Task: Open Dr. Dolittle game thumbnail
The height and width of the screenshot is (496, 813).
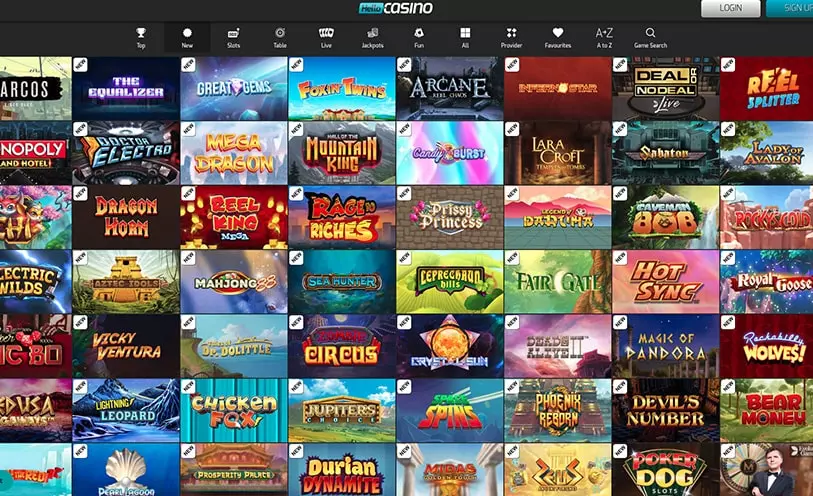Action: [x=234, y=346]
